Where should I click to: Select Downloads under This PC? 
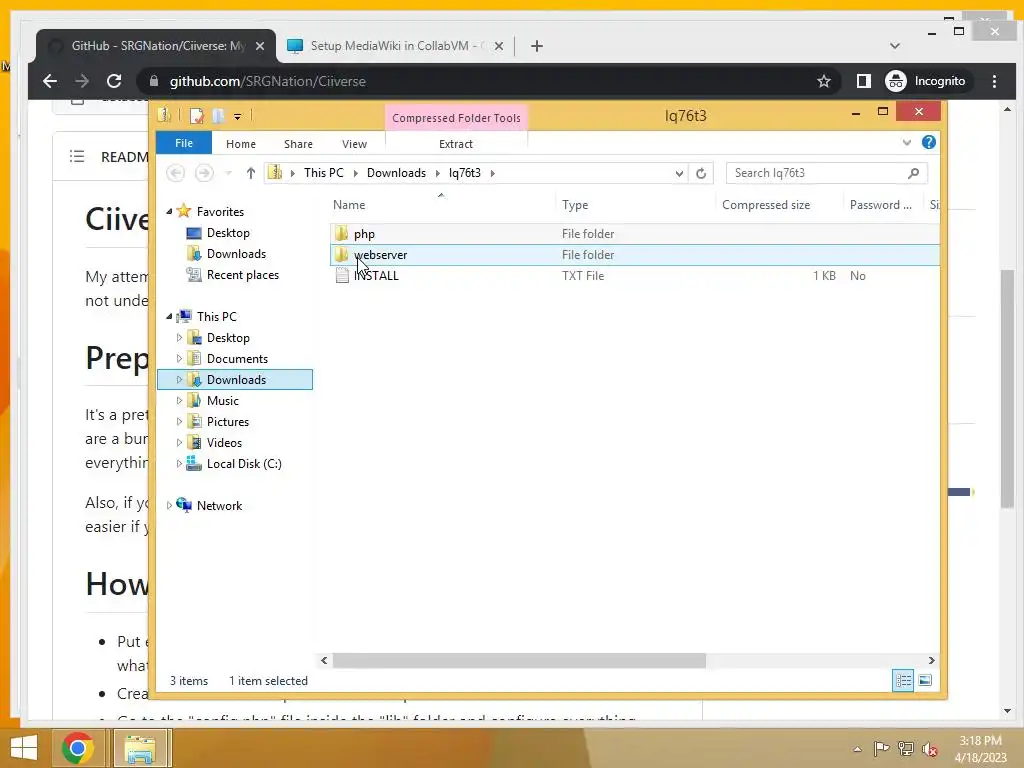tap(236, 379)
